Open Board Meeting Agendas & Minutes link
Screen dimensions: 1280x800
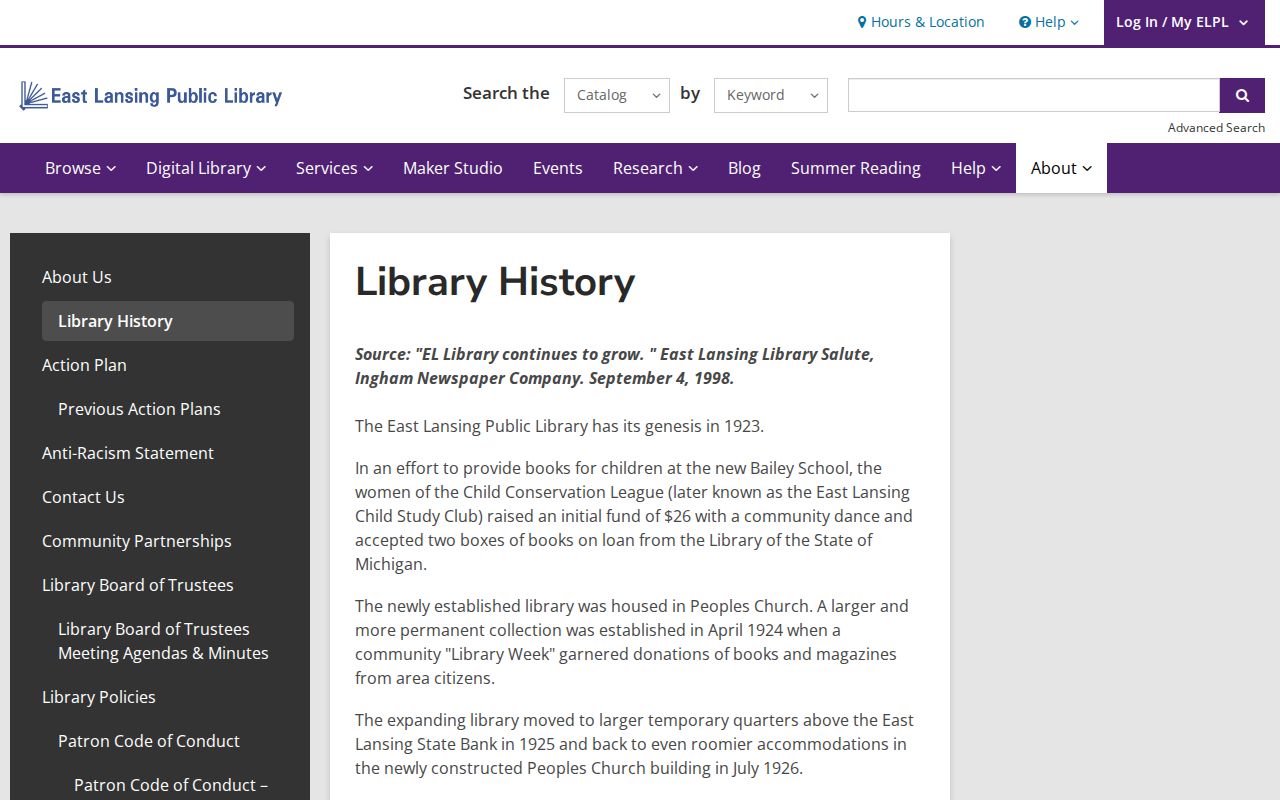[163, 641]
